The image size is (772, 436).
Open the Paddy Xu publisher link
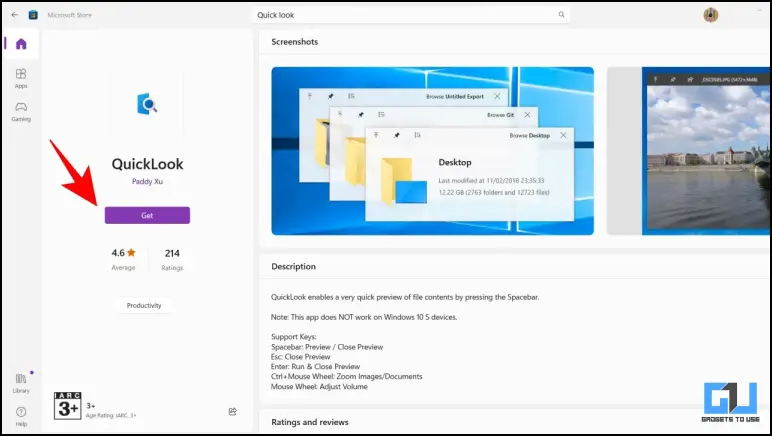tap(147, 181)
